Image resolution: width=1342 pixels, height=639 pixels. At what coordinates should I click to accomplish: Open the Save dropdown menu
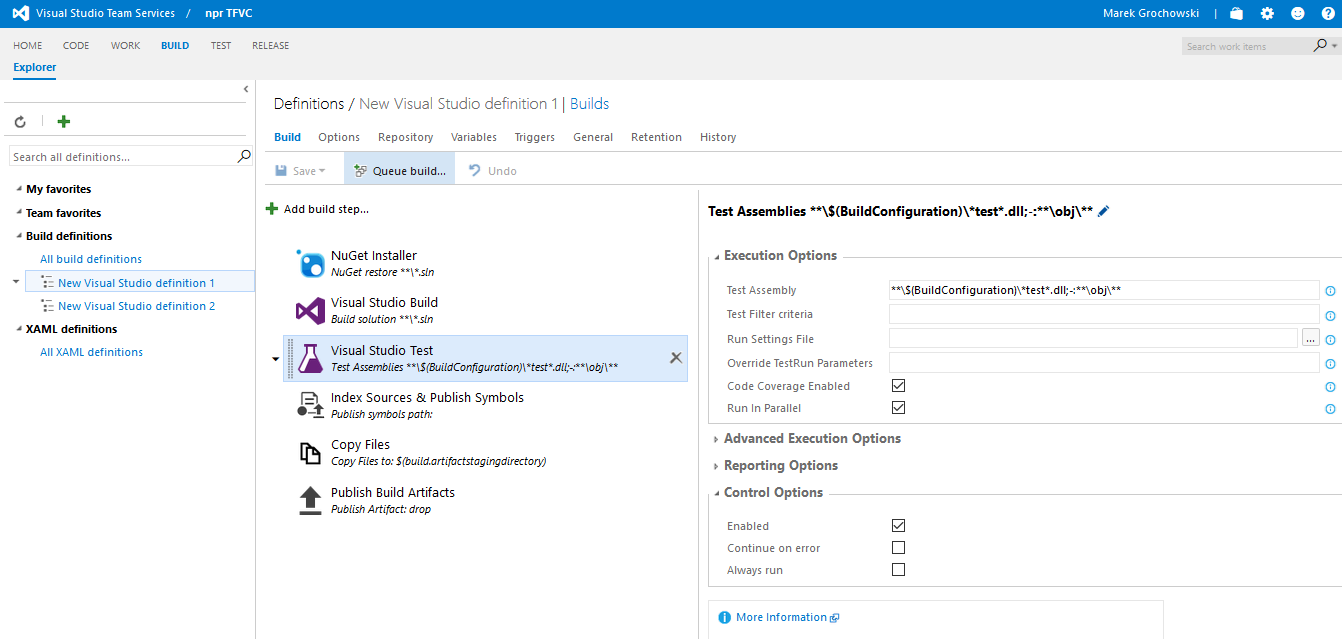[x=322, y=171]
